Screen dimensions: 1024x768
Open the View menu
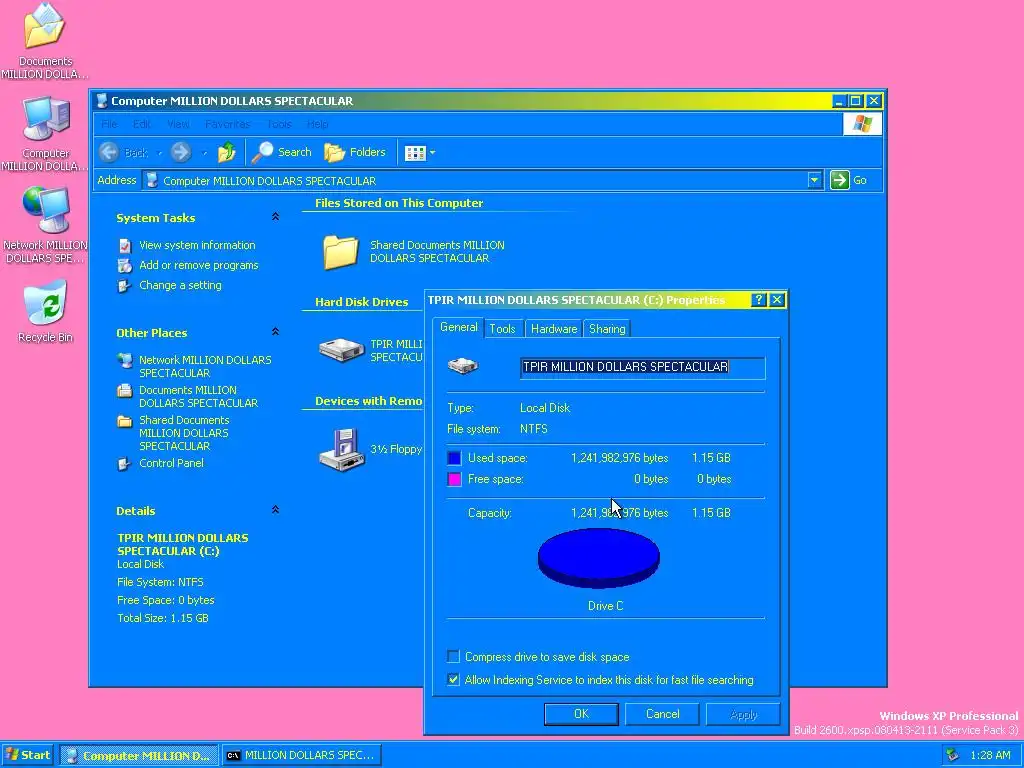pos(178,124)
